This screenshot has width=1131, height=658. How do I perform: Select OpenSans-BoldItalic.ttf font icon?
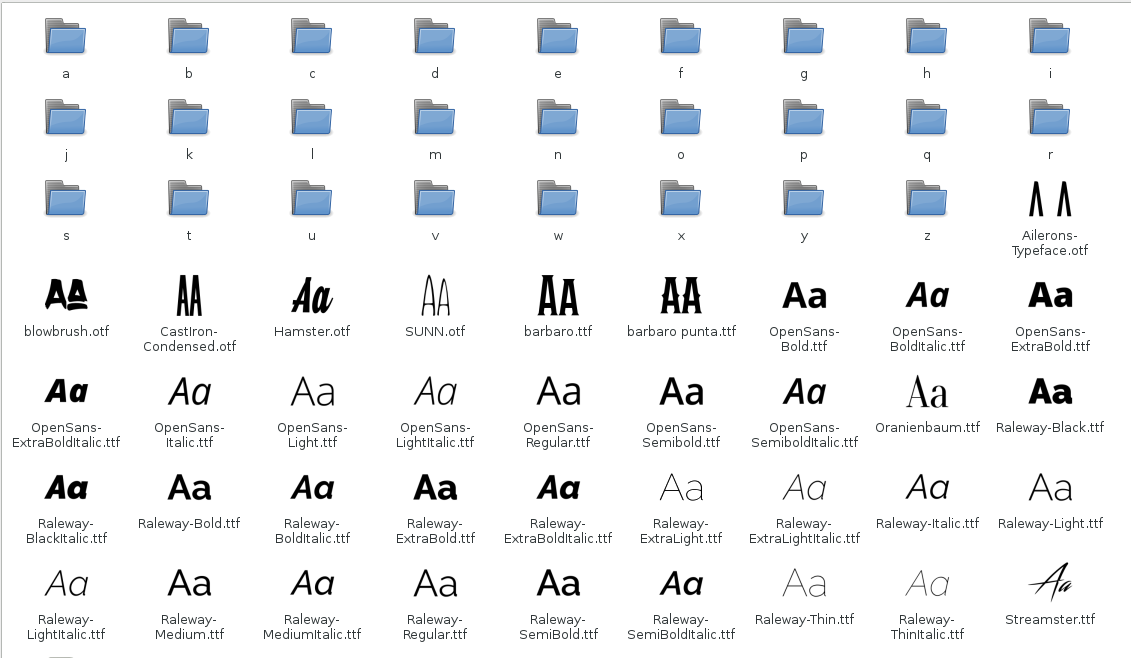[x=927, y=296]
